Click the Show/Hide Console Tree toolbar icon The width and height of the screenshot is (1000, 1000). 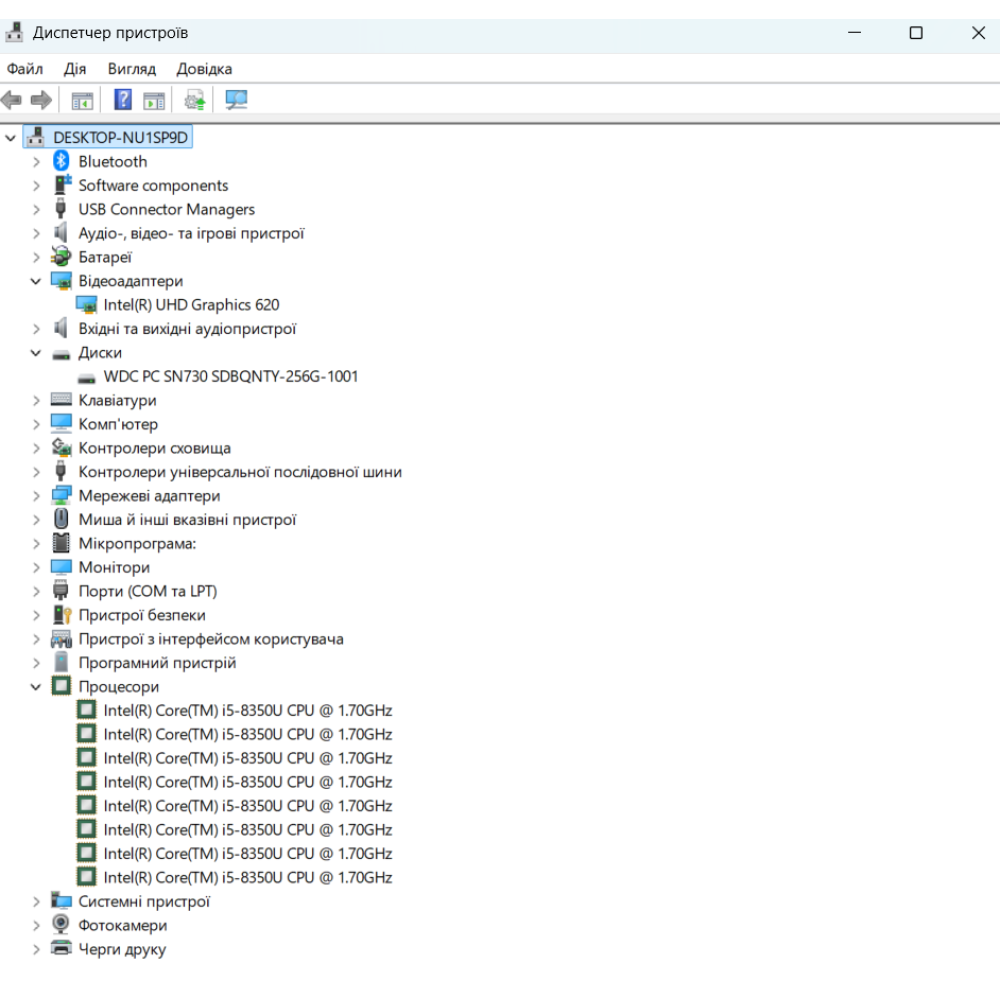pos(82,100)
